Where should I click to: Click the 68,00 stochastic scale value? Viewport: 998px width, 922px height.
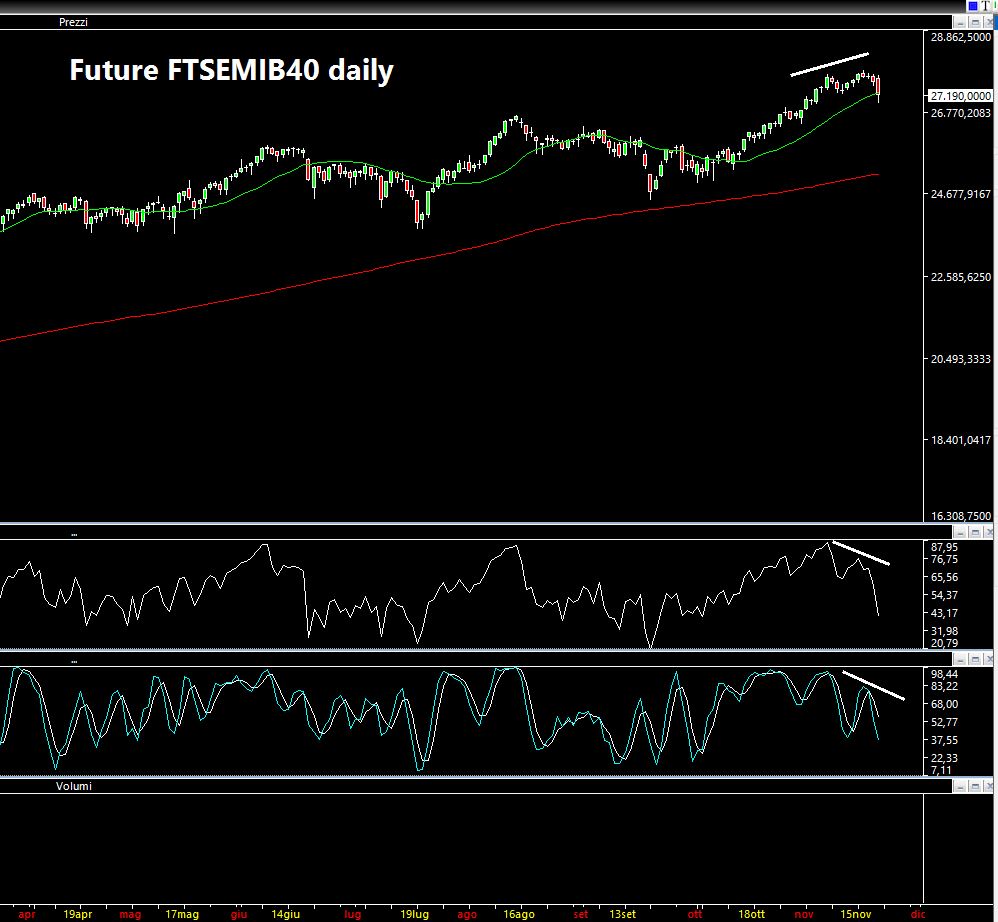pos(944,704)
